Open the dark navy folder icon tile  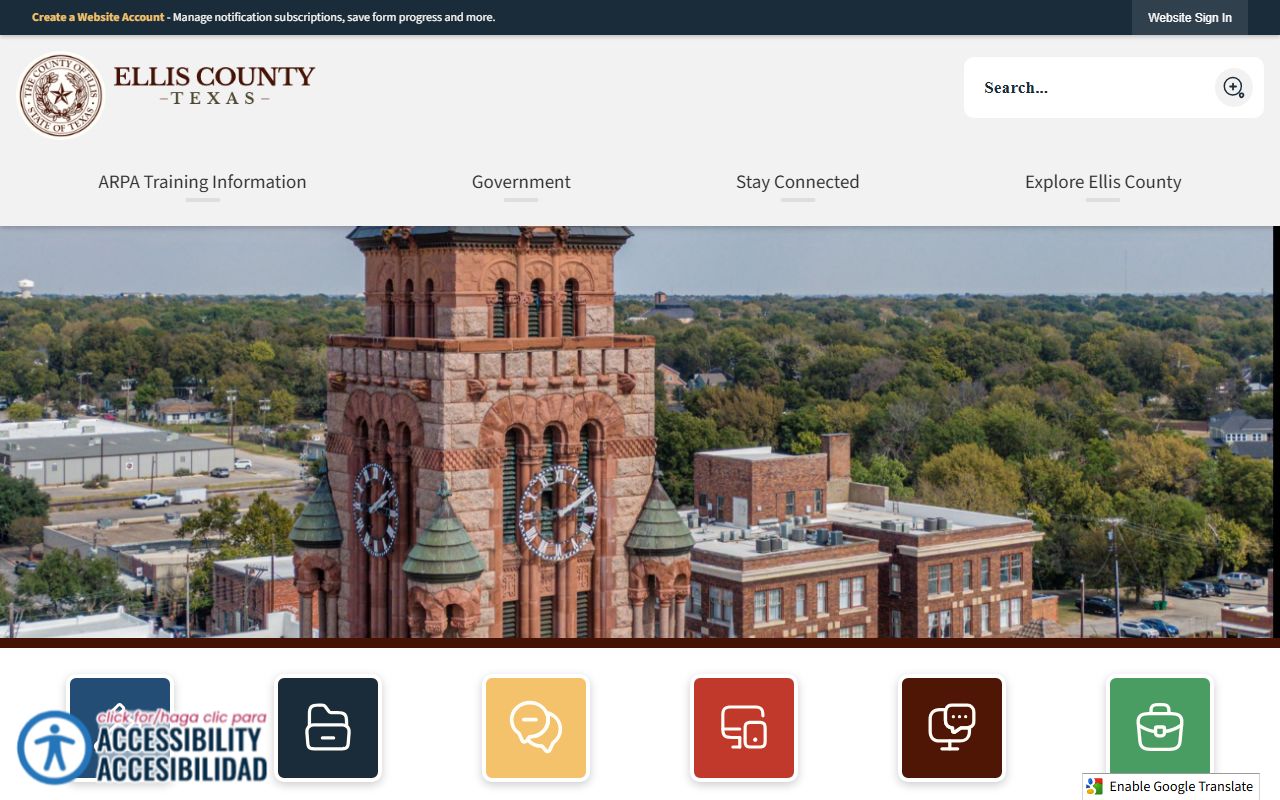(x=328, y=728)
